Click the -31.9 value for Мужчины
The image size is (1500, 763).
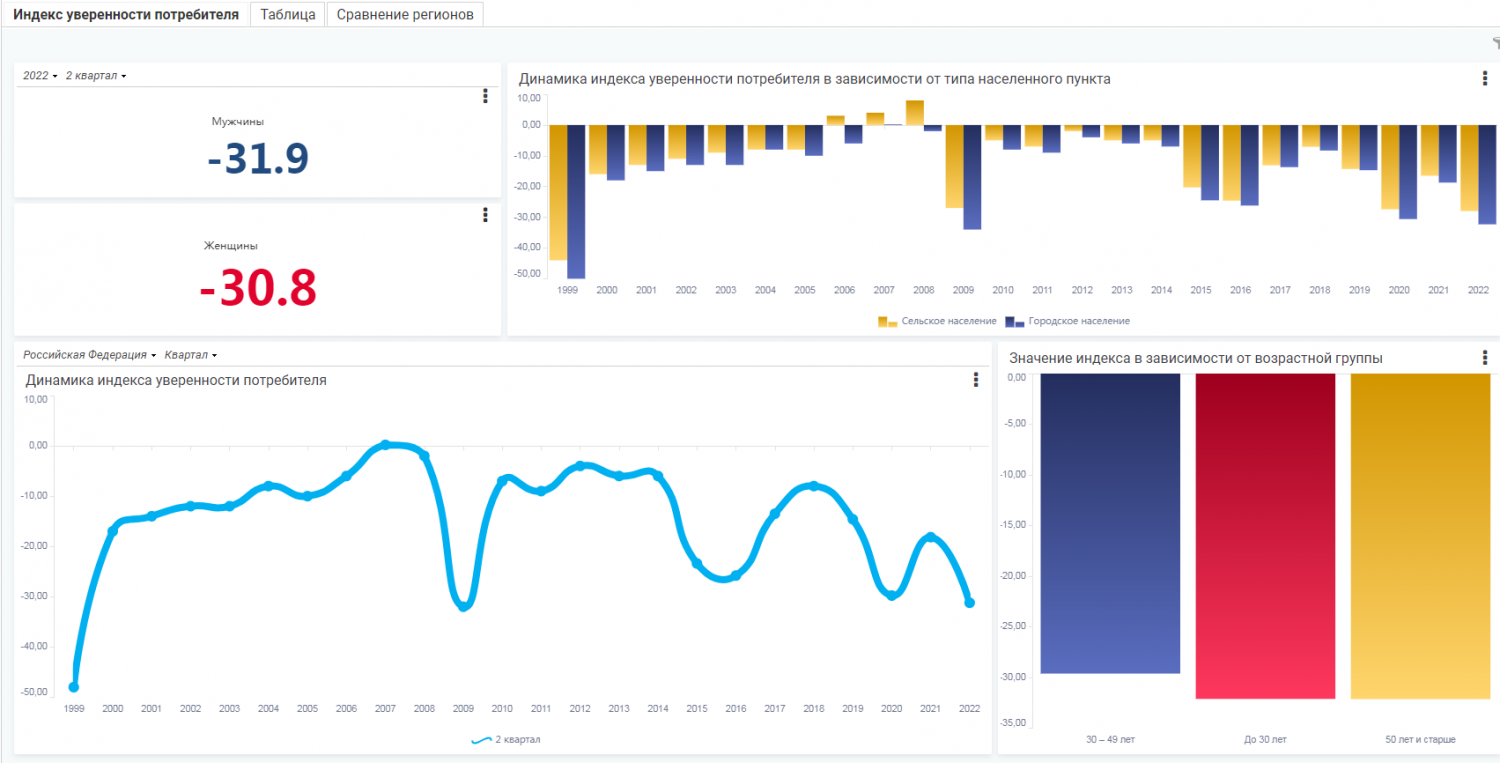coord(258,159)
